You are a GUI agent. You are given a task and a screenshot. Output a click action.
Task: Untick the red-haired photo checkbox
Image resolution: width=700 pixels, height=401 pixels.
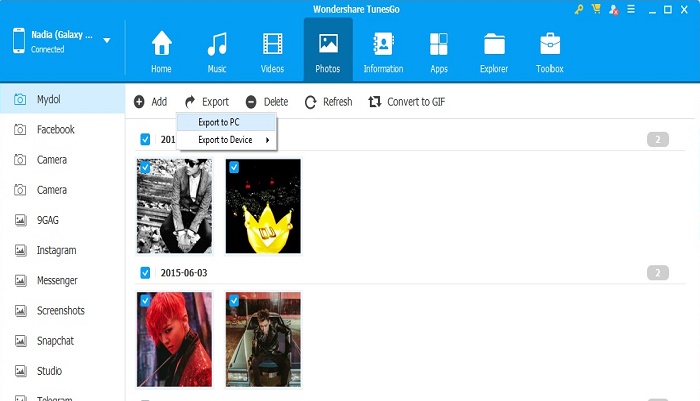[x=145, y=300]
